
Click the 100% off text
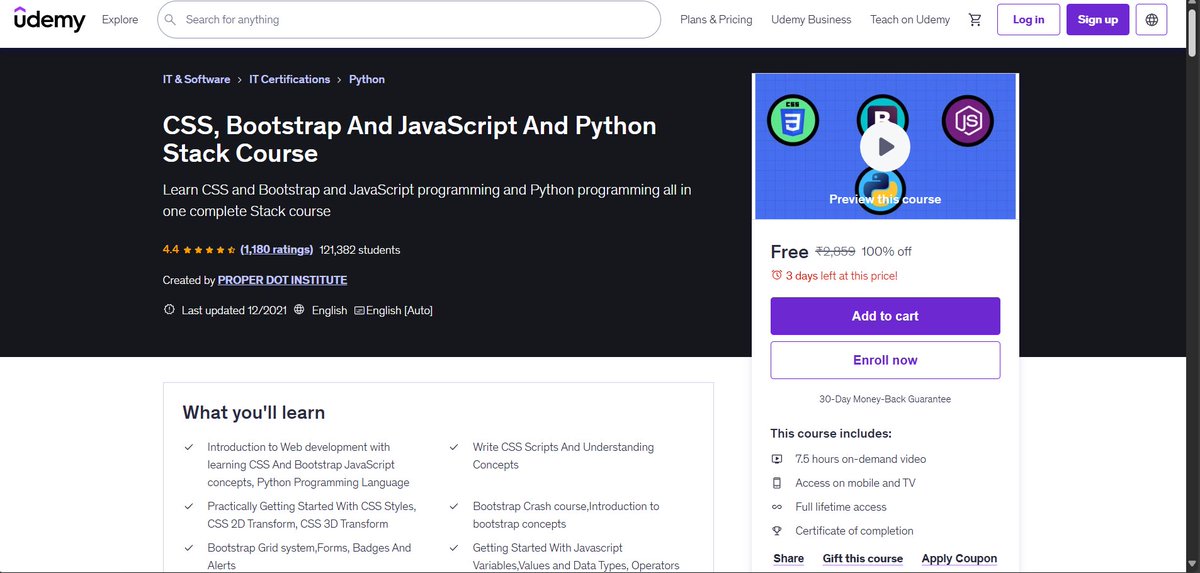(x=887, y=252)
